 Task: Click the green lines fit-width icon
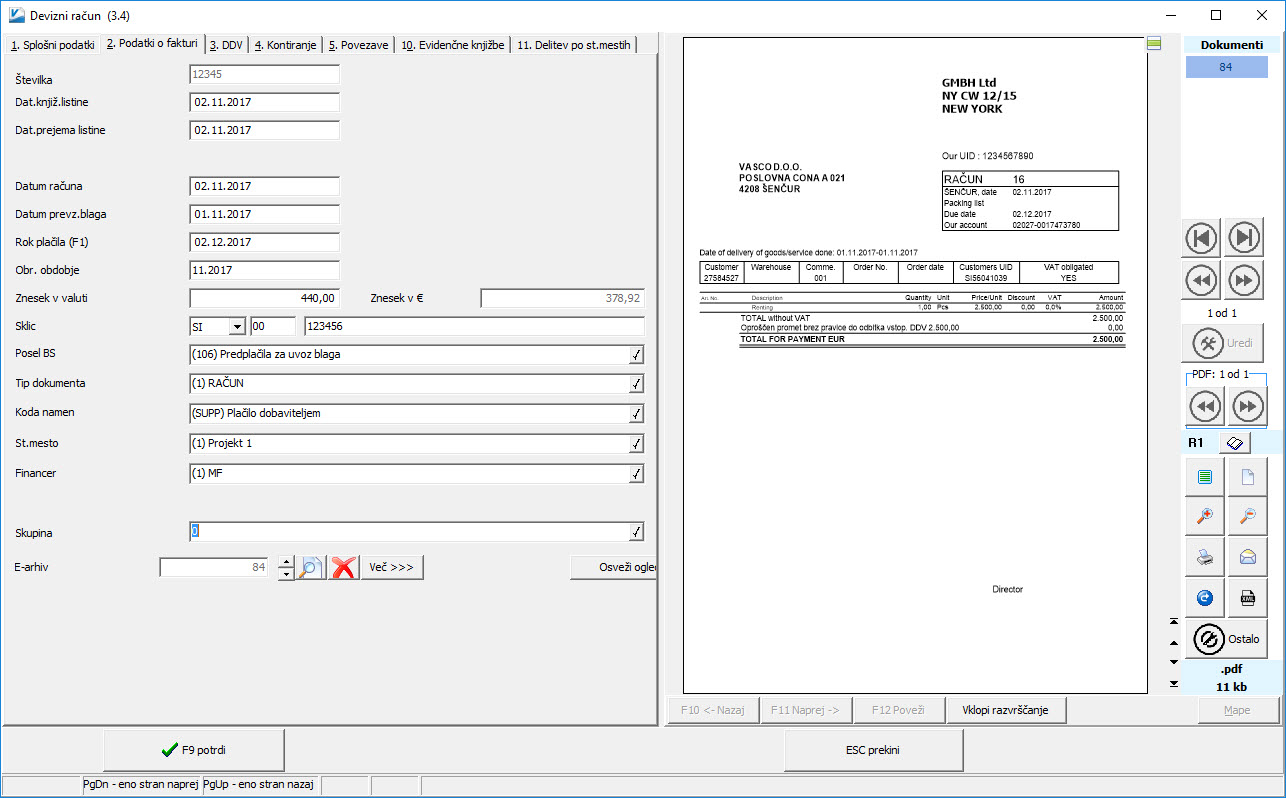coord(1205,478)
